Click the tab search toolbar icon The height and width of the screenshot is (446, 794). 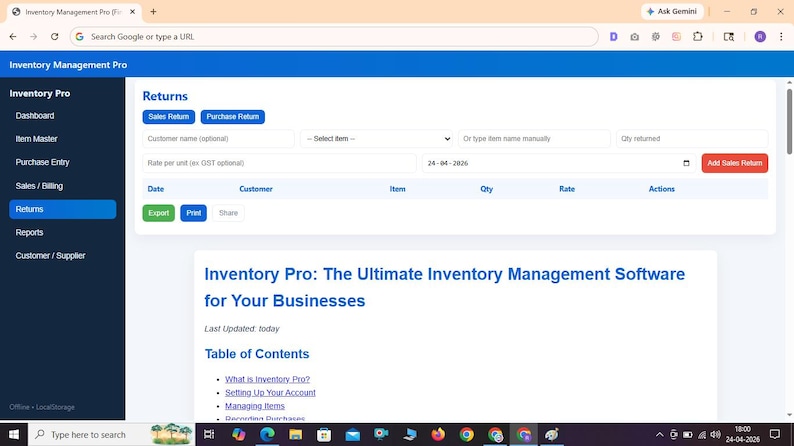pyautogui.click(x=729, y=36)
